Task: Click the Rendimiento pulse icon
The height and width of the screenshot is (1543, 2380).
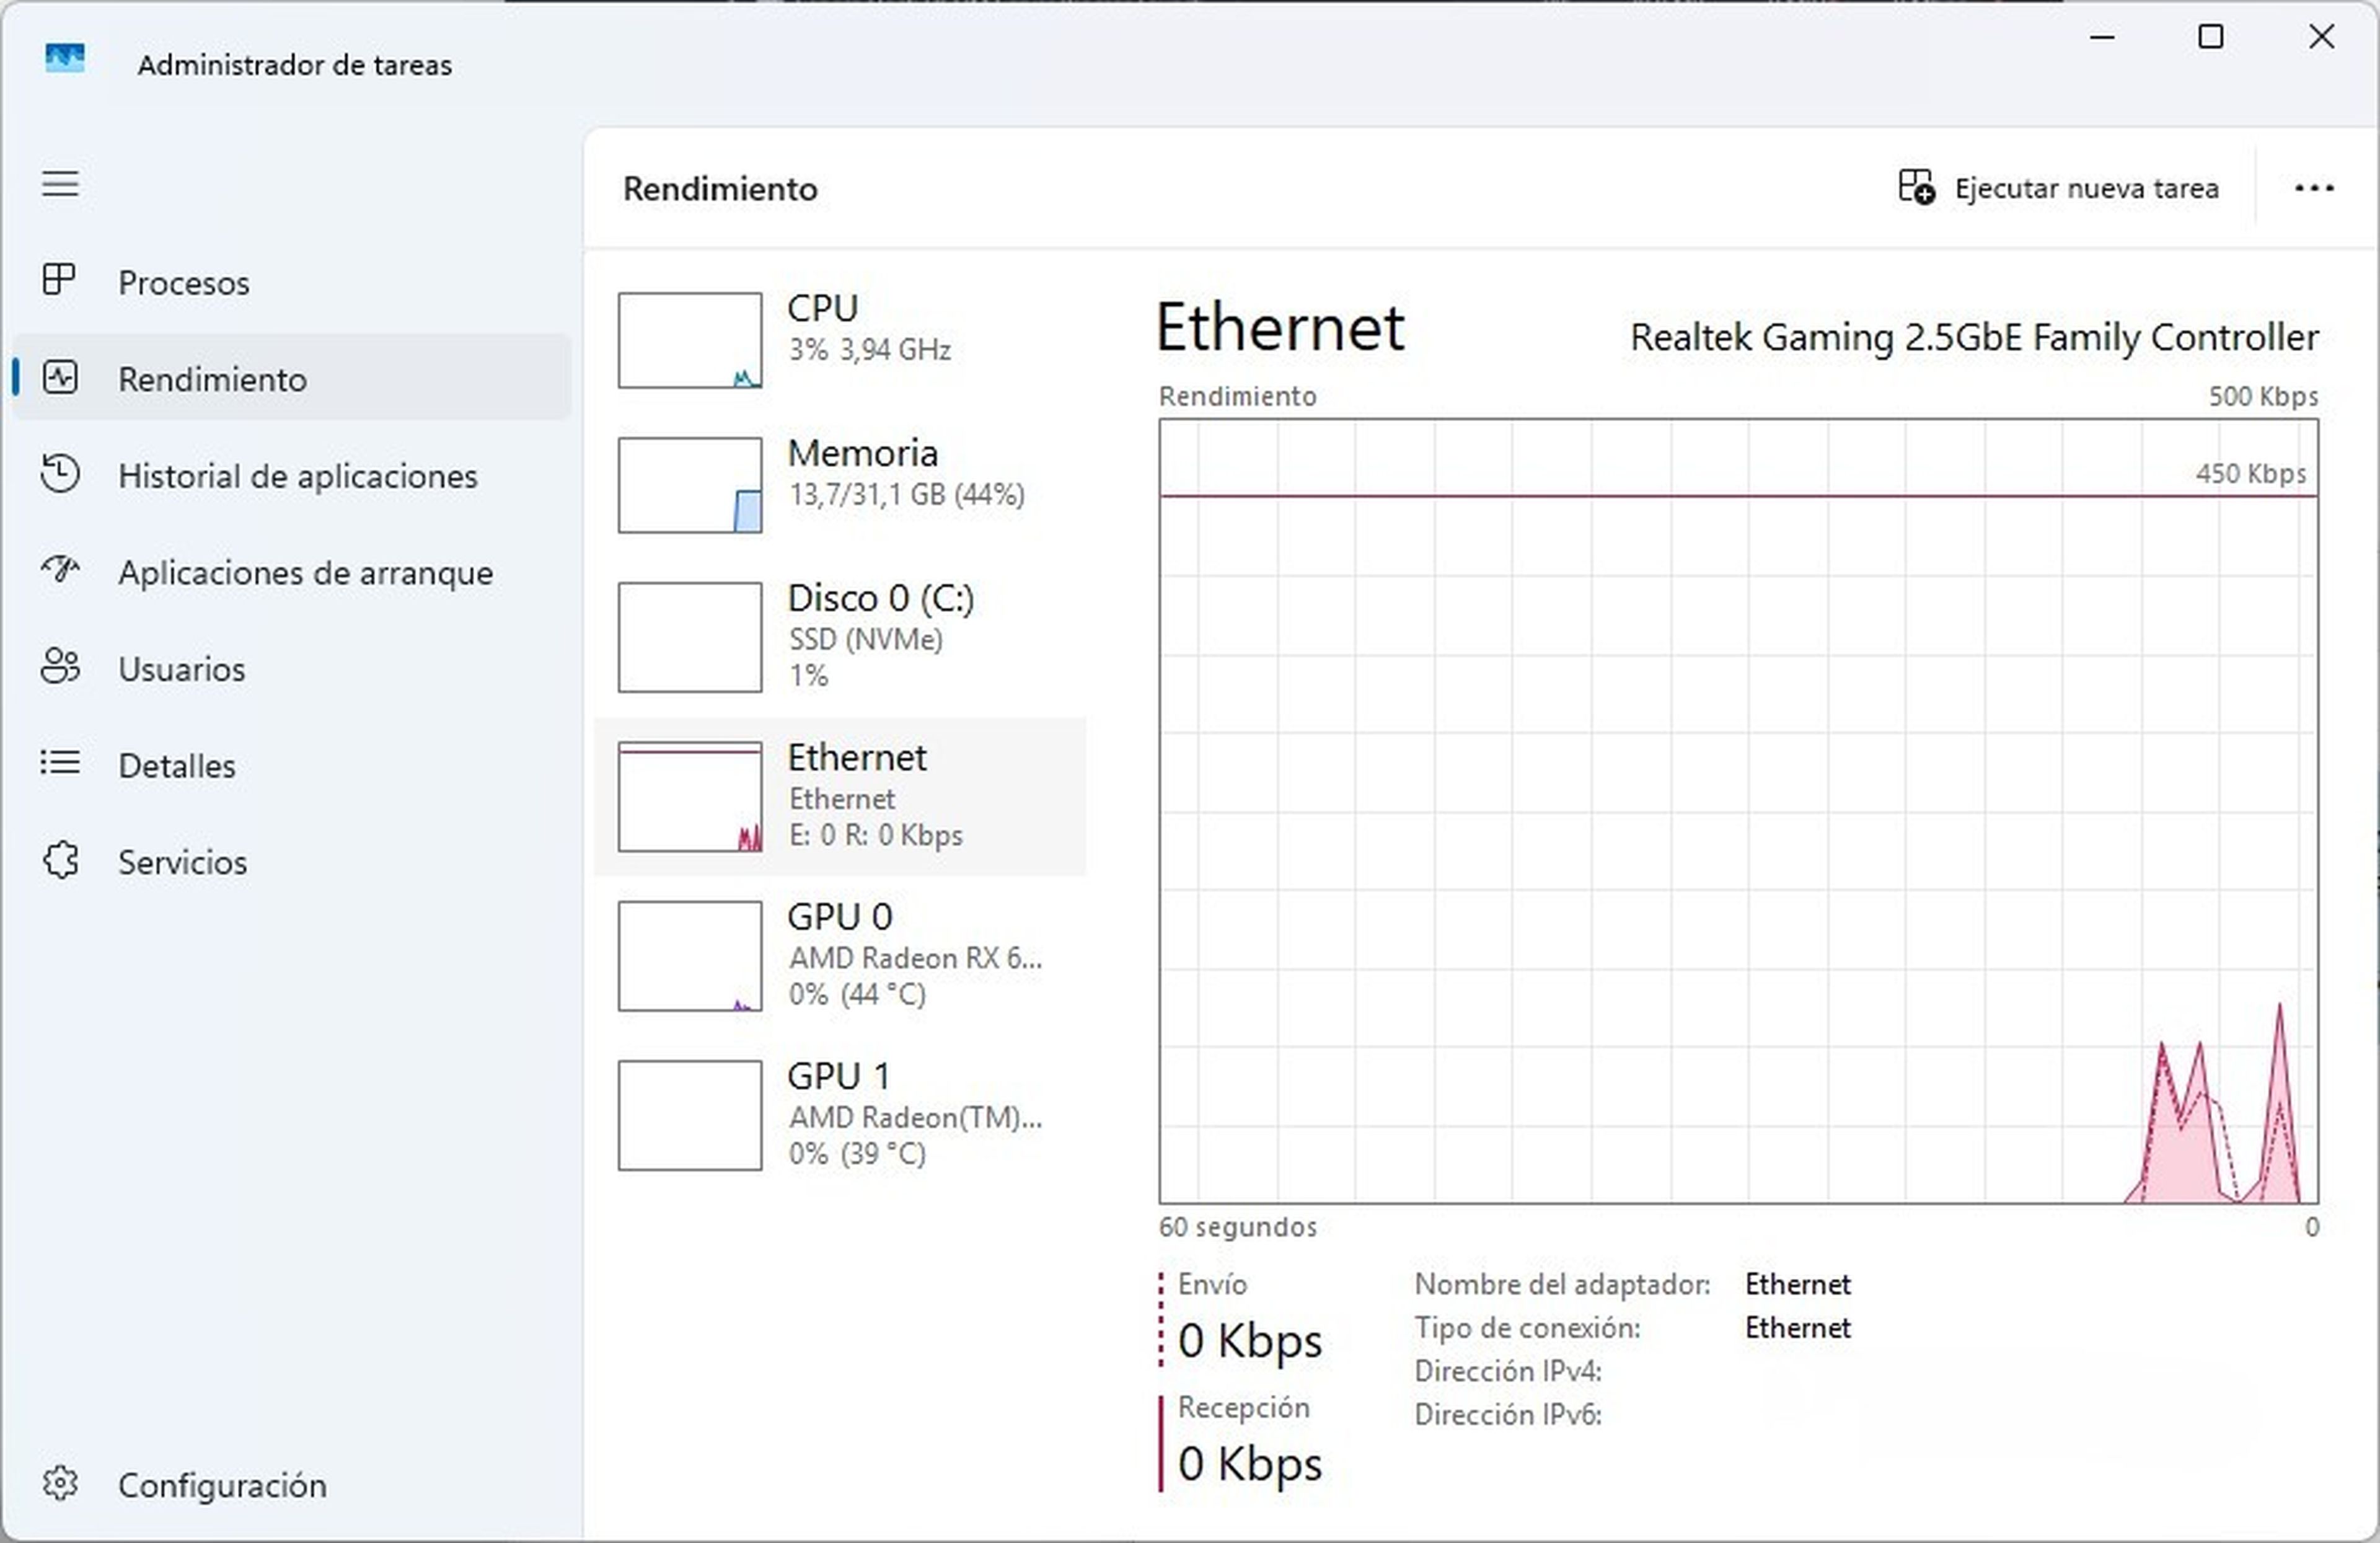Action: pyautogui.click(x=60, y=377)
